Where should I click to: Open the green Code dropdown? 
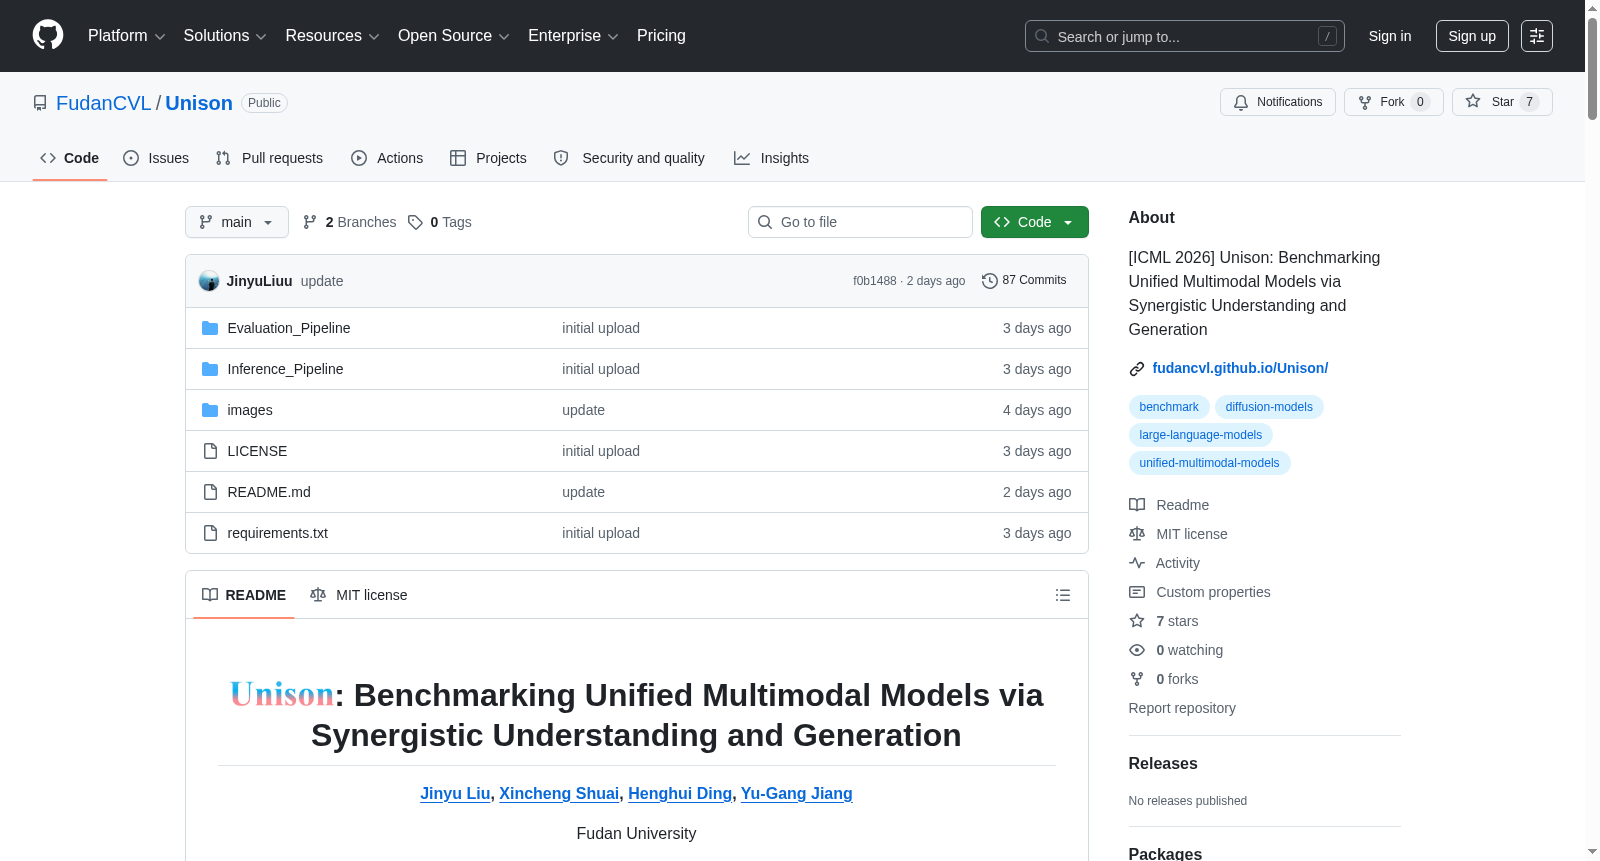1034,222
